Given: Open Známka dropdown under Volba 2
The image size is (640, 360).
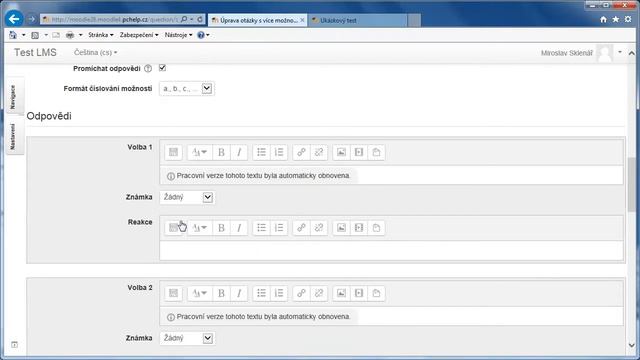Looking at the screenshot, I should click(187, 338).
